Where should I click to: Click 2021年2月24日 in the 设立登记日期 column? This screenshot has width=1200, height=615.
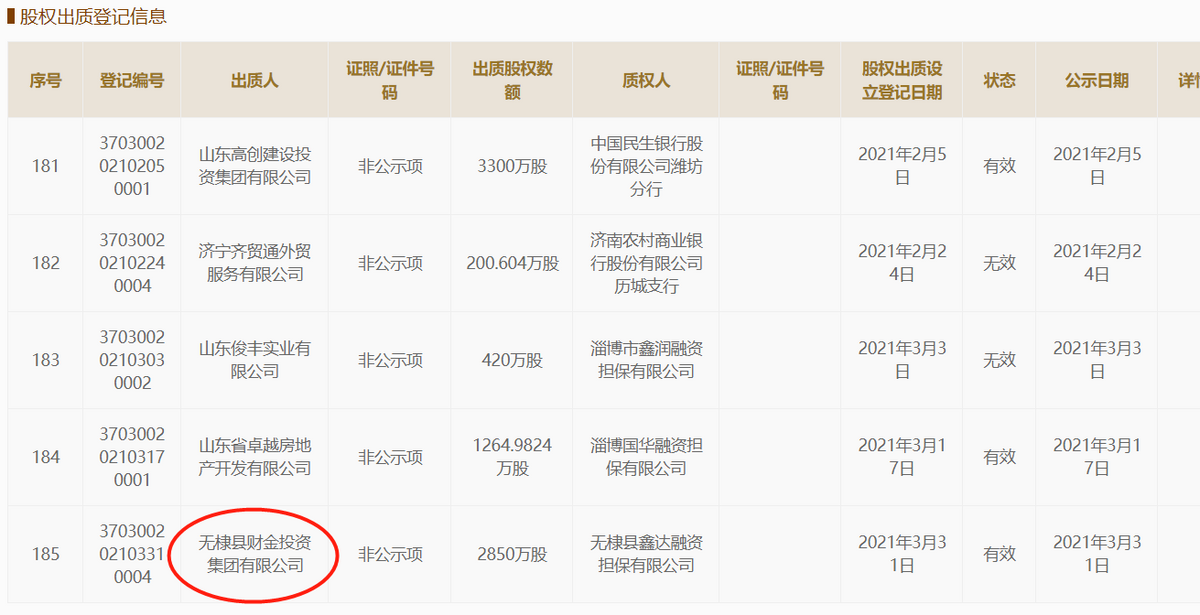(902, 263)
